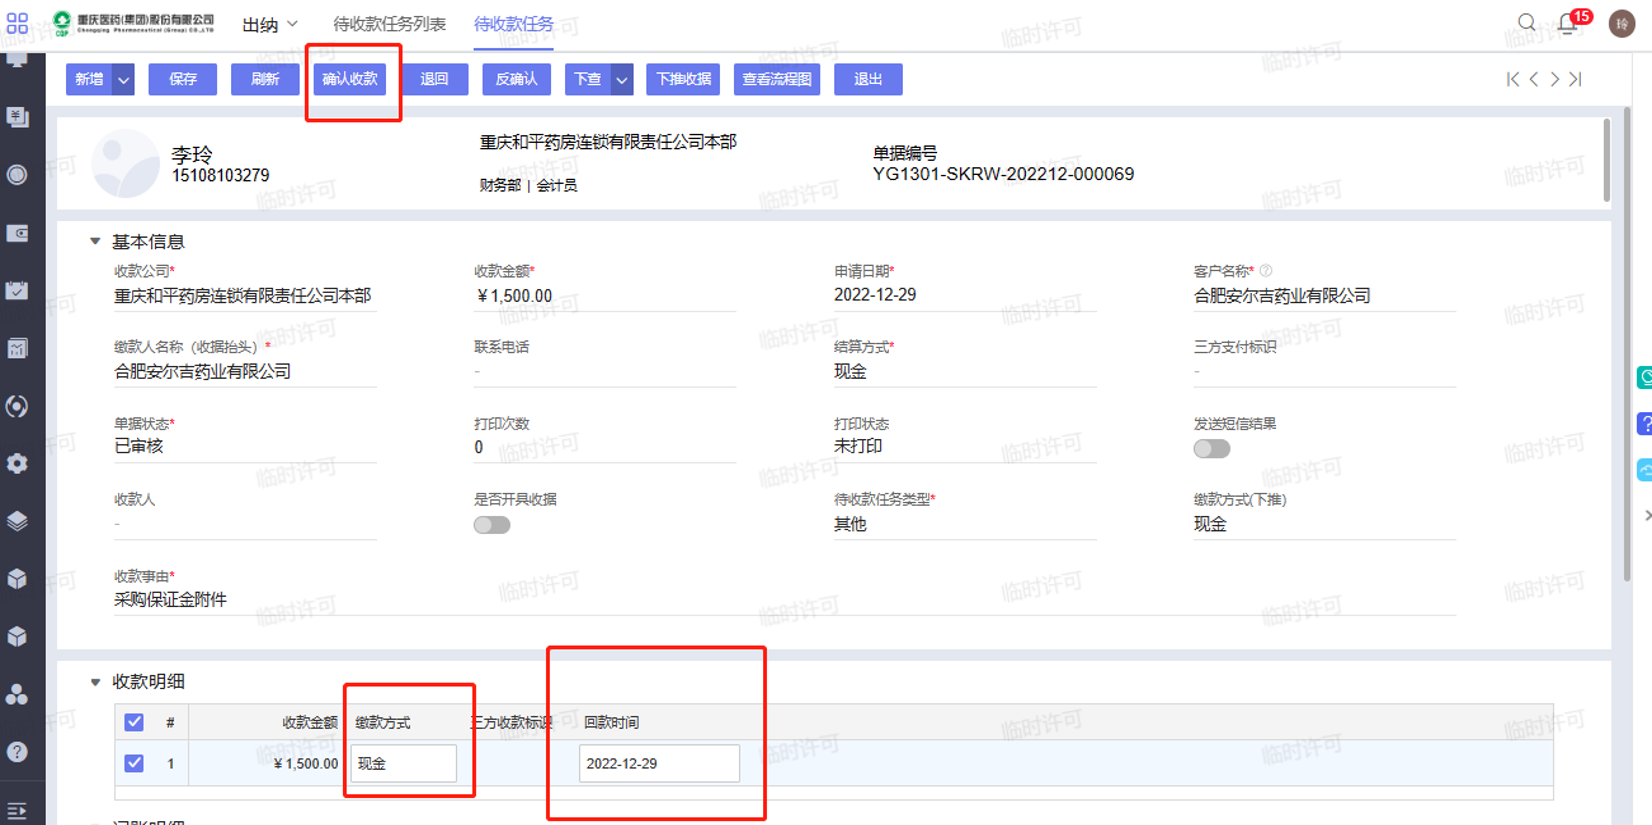Click the blue question floating help icon

coord(1645,424)
